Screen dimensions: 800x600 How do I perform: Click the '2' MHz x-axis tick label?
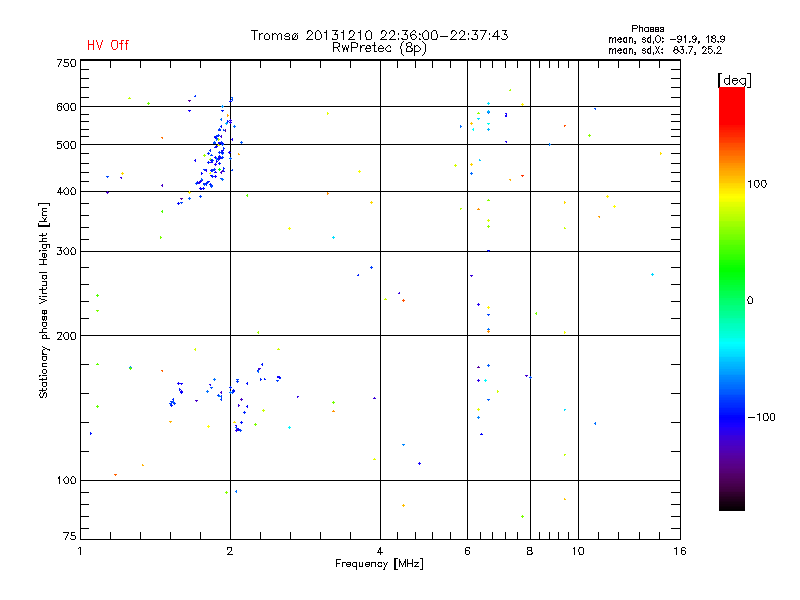tap(230, 551)
